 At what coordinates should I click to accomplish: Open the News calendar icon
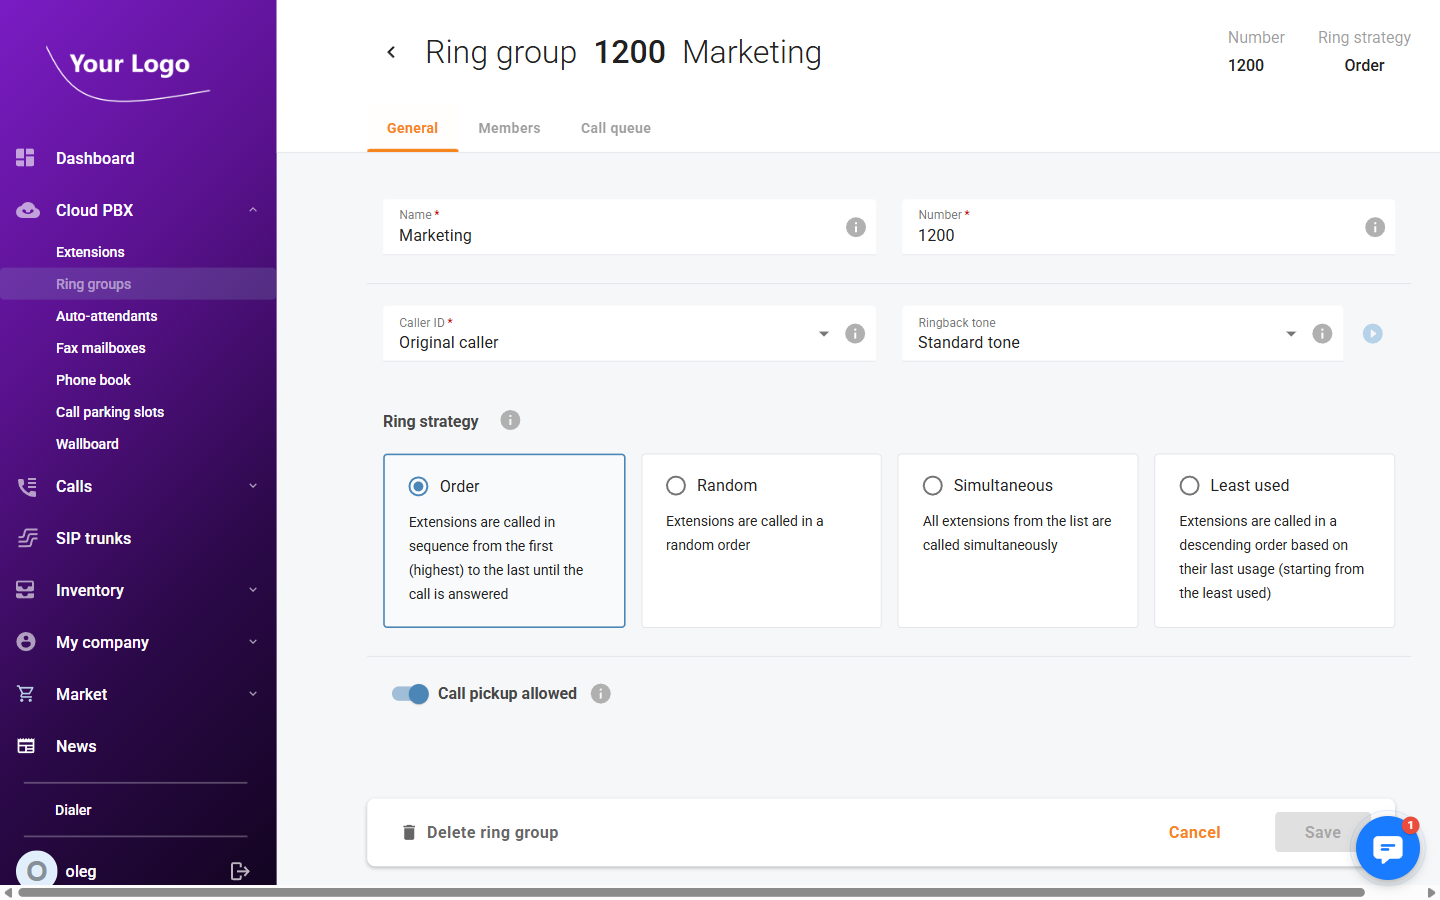pyautogui.click(x=25, y=746)
